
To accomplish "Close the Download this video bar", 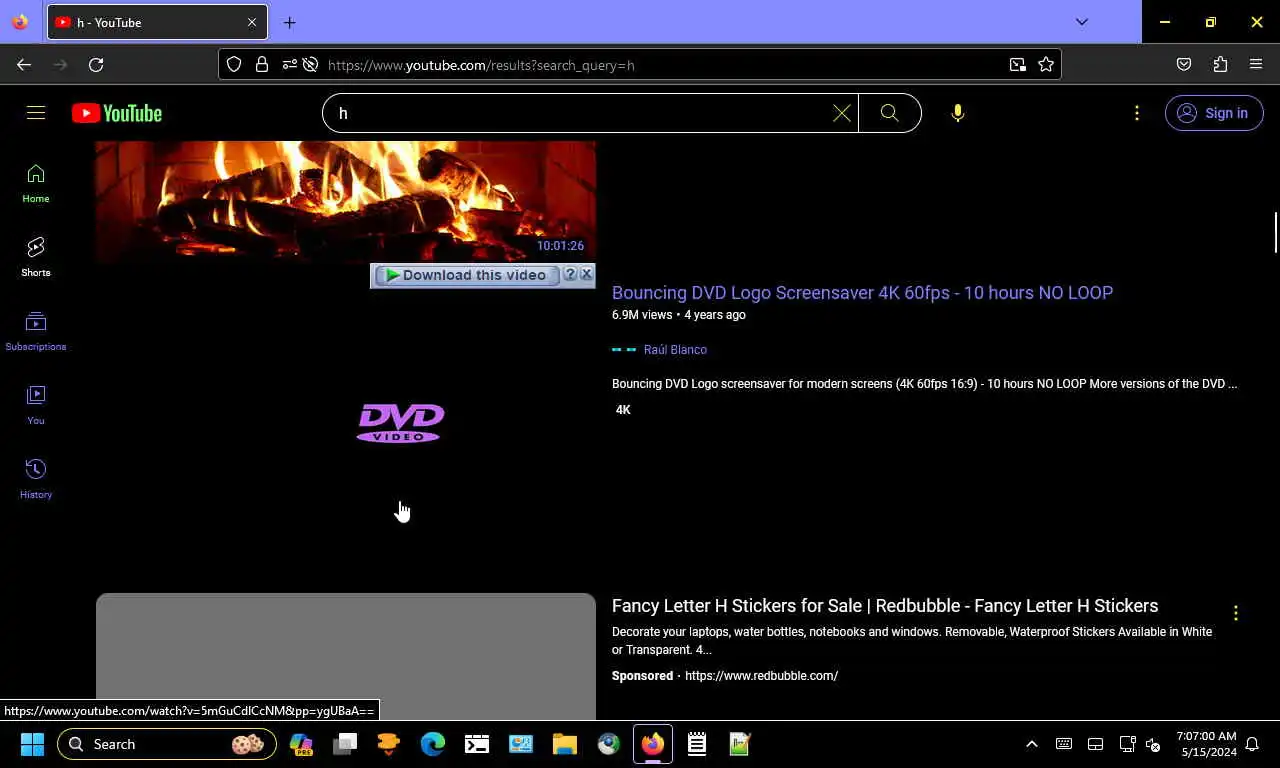I will point(586,274).
